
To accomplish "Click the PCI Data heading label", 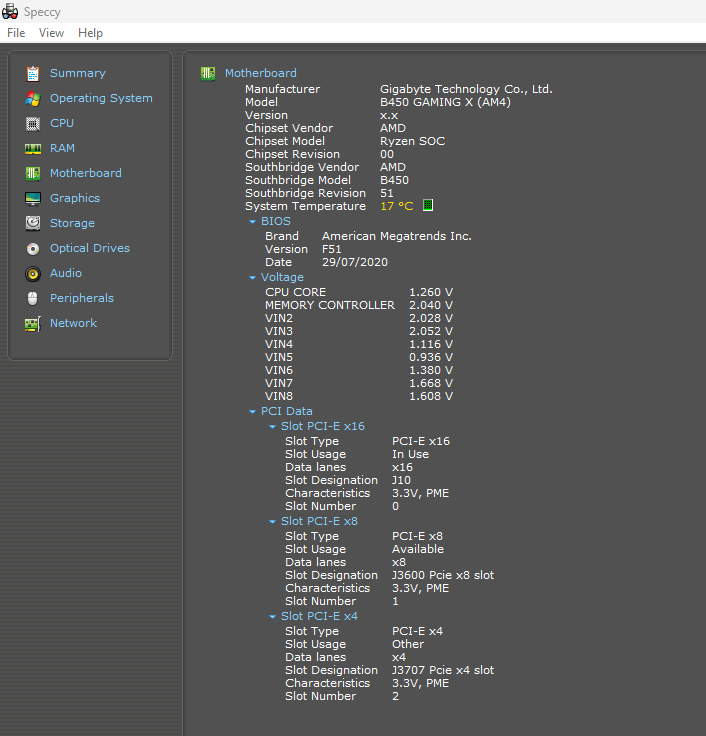I will click(287, 411).
